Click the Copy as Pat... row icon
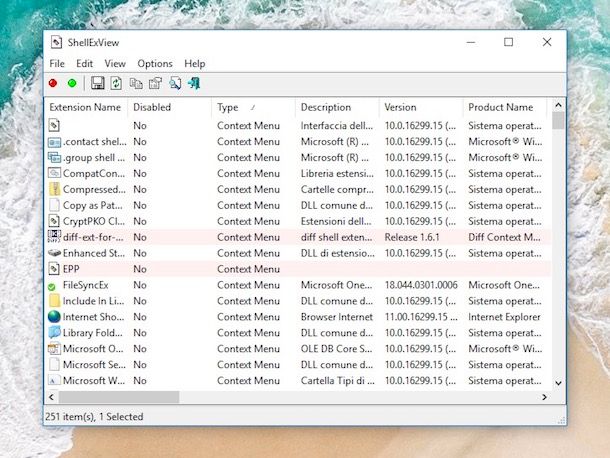This screenshot has height=458, width=610. tap(54, 205)
